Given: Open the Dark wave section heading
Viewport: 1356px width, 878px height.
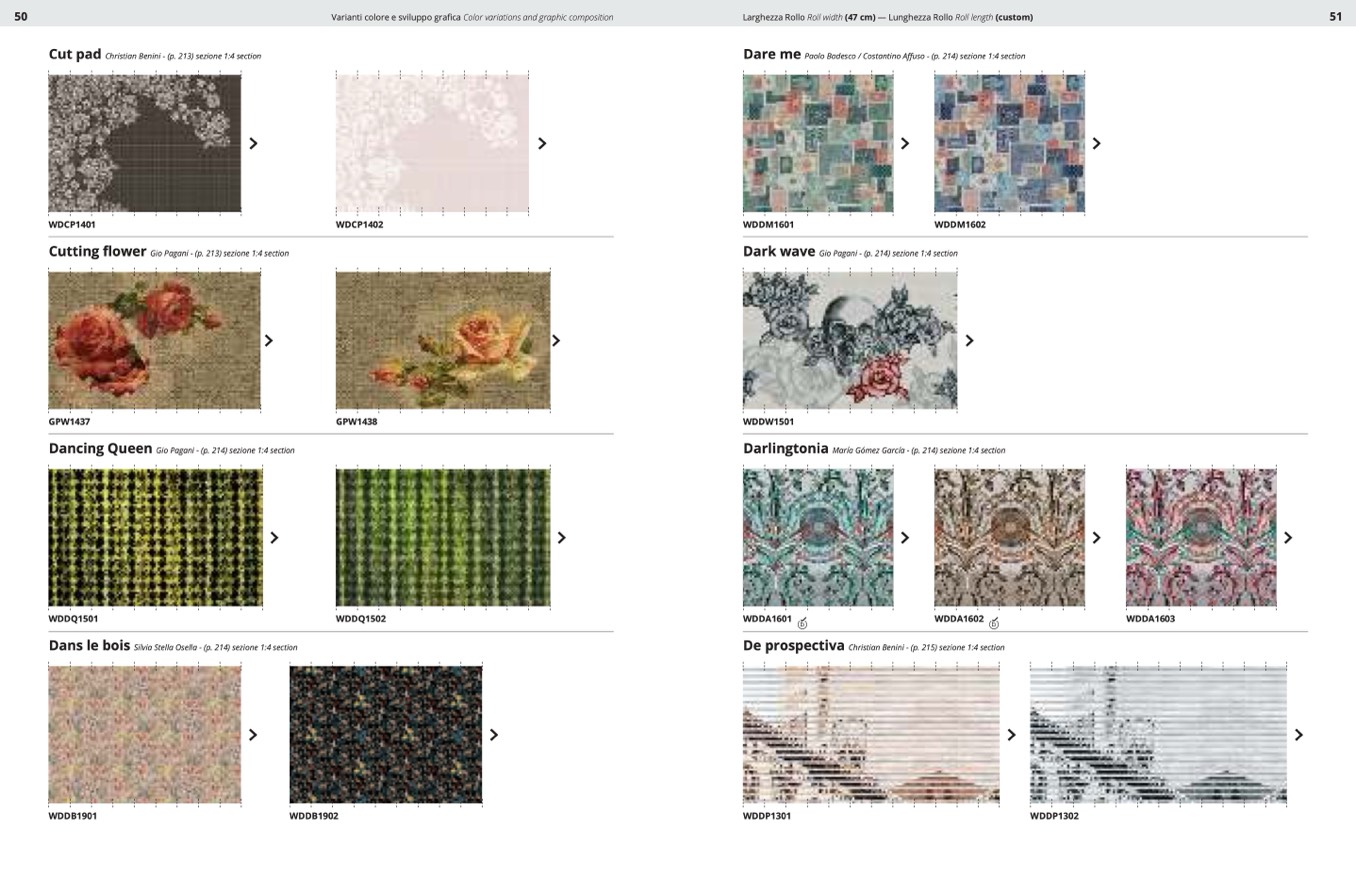Looking at the screenshot, I should [778, 251].
